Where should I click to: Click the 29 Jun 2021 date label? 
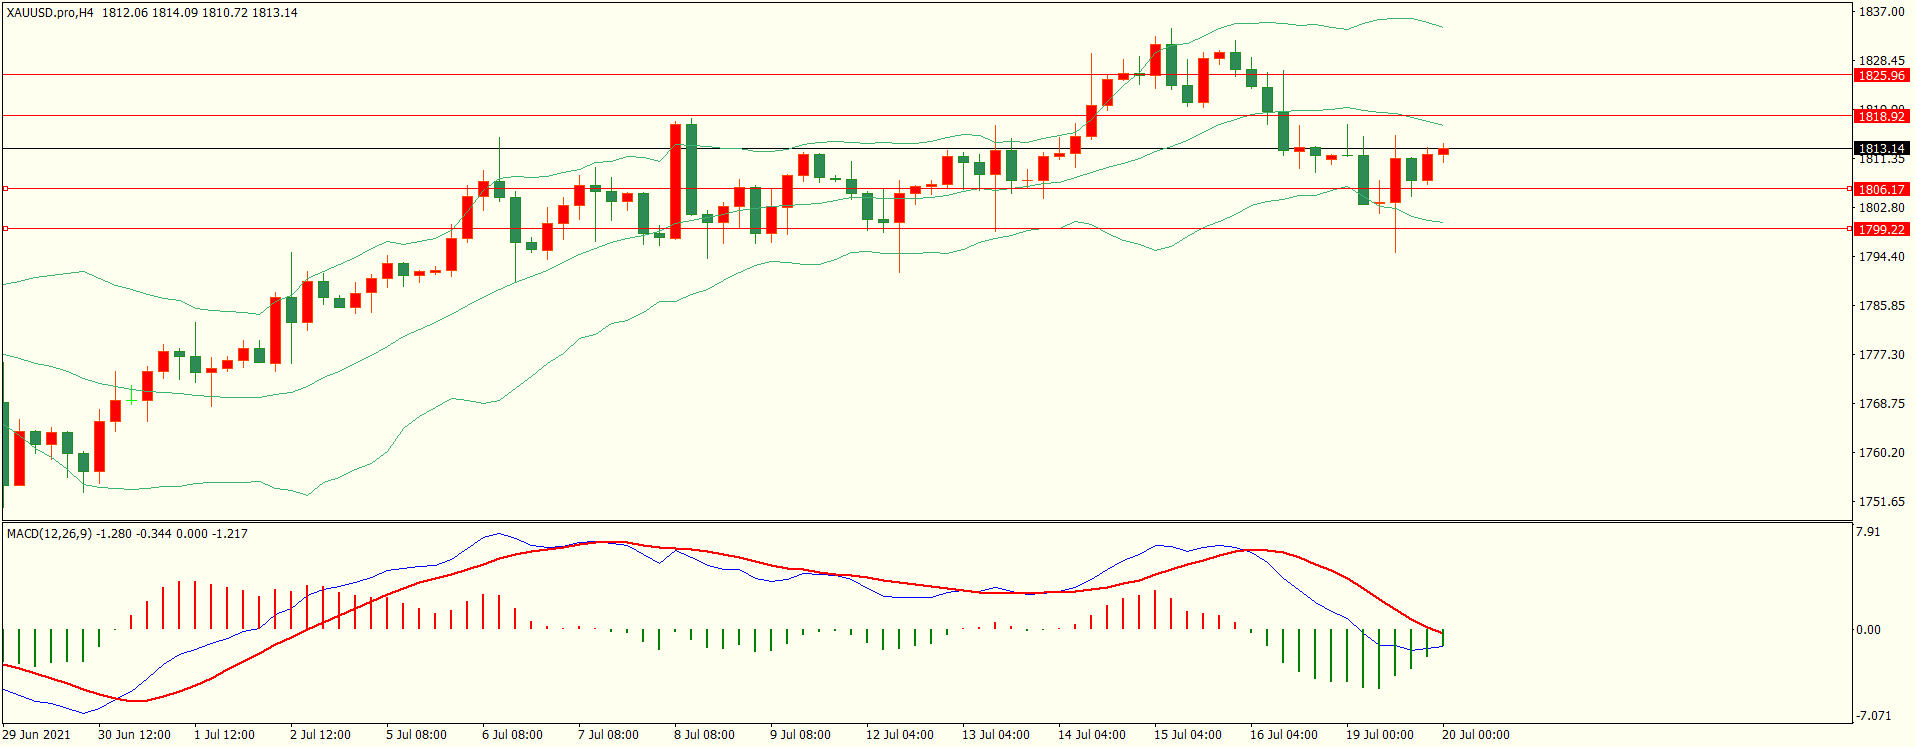(x=37, y=735)
